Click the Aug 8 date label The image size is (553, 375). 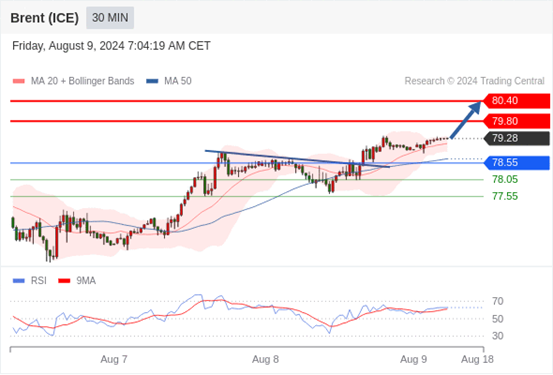pos(265,359)
